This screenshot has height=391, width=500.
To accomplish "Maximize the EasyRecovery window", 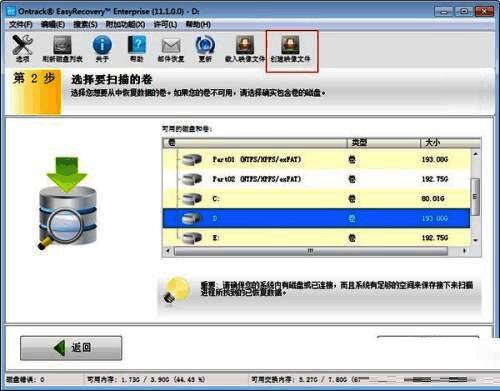I will coord(464,12).
